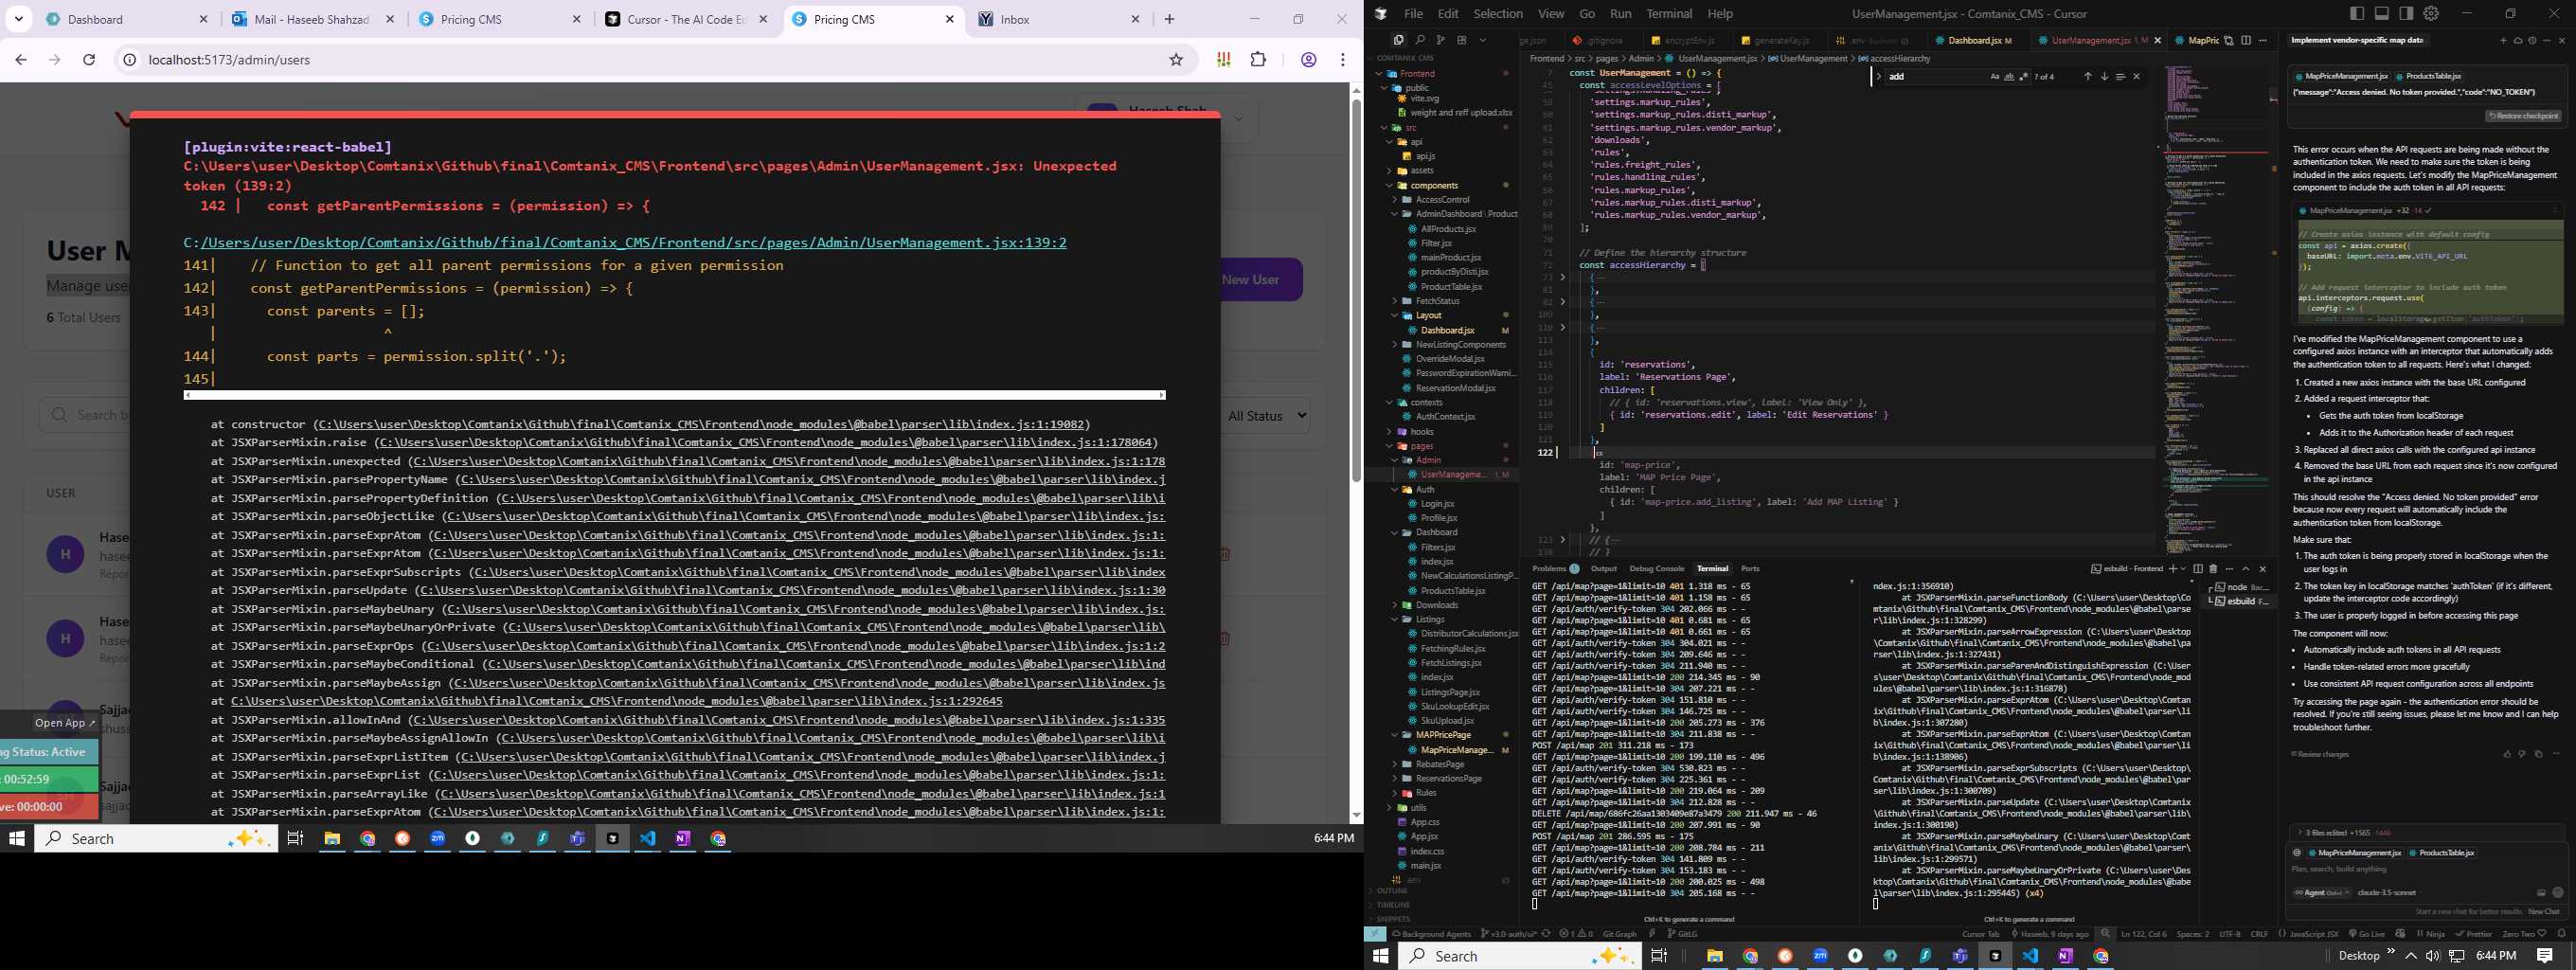
Task: Open ProductTable.jsx in explorer
Action: pyautogui.click(x=1452, y=287)
